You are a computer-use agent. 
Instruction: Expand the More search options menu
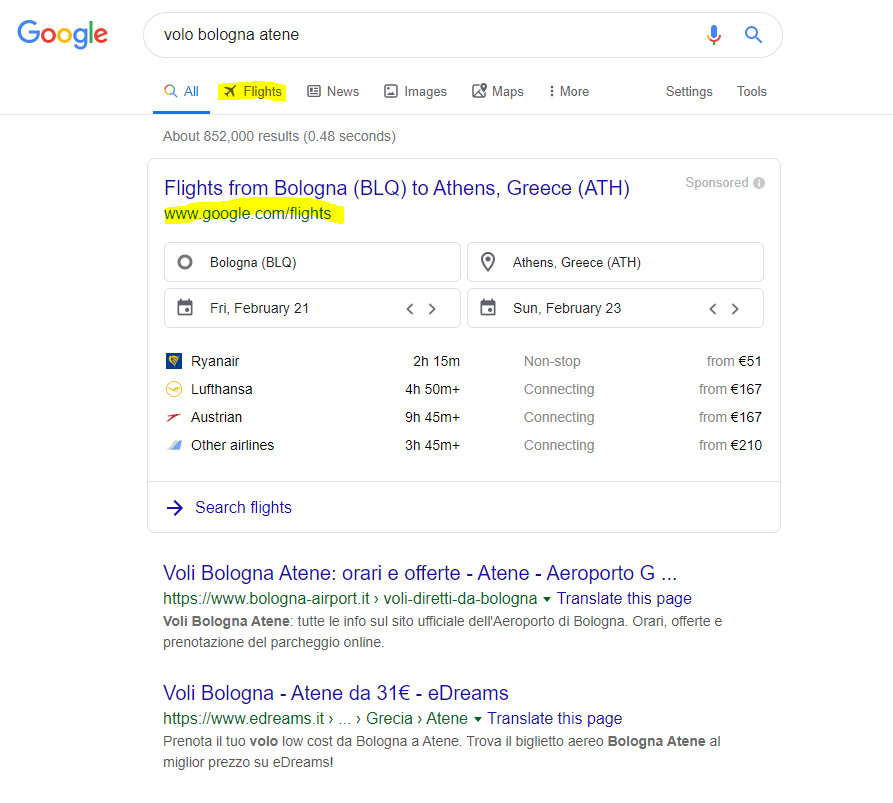(x=568, y=91)
